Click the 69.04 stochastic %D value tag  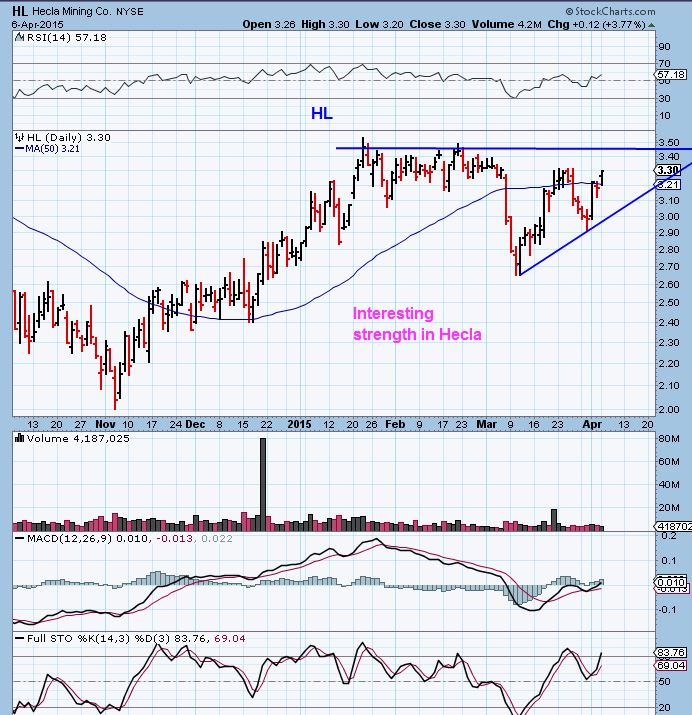pos(671,666)
